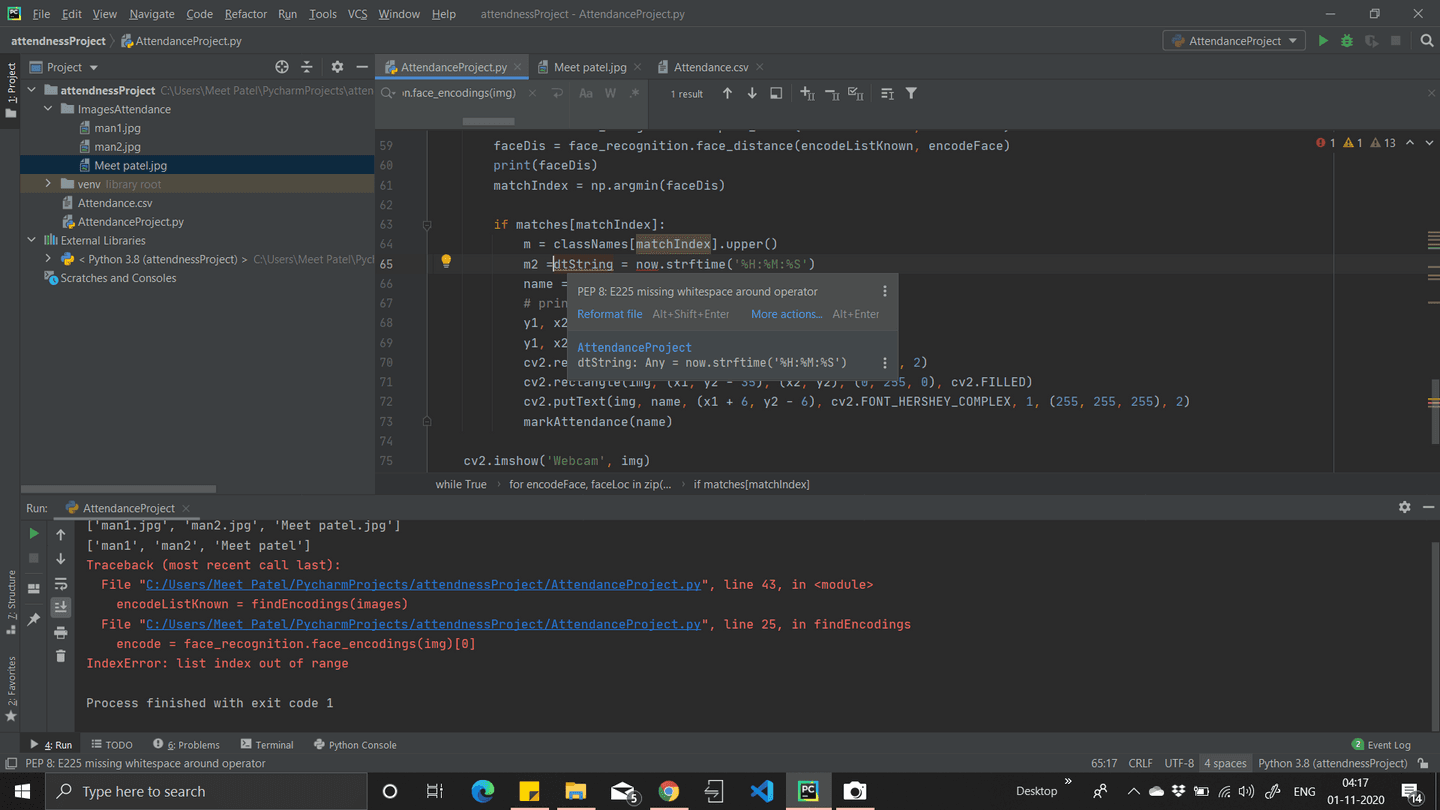Viewport: 1440px width, 810px height.
Task: Open the AttendanceProject run configuration dropdown
Action: (x=1234, y=41)
